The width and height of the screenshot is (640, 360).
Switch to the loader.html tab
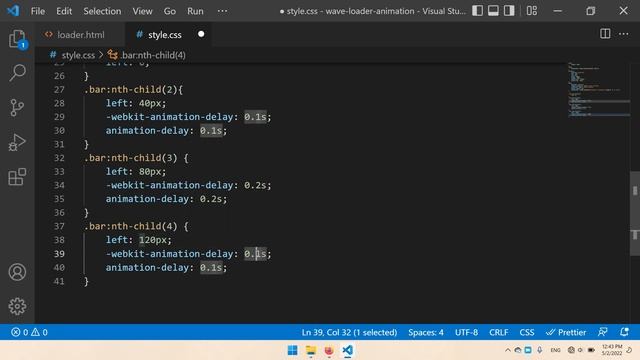tap(80, 35)
